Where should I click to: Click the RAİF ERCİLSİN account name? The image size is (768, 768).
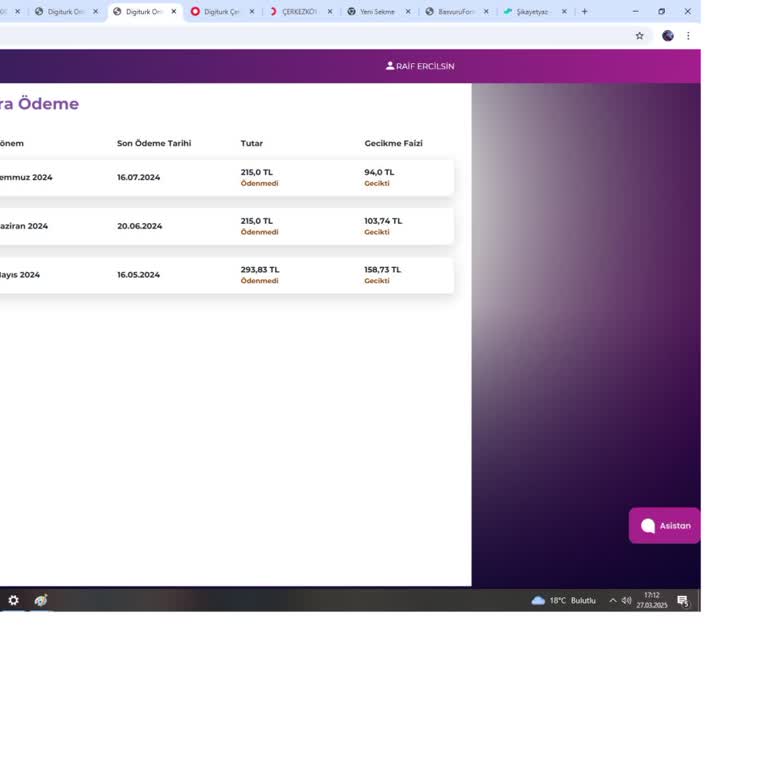coord(425,66)
